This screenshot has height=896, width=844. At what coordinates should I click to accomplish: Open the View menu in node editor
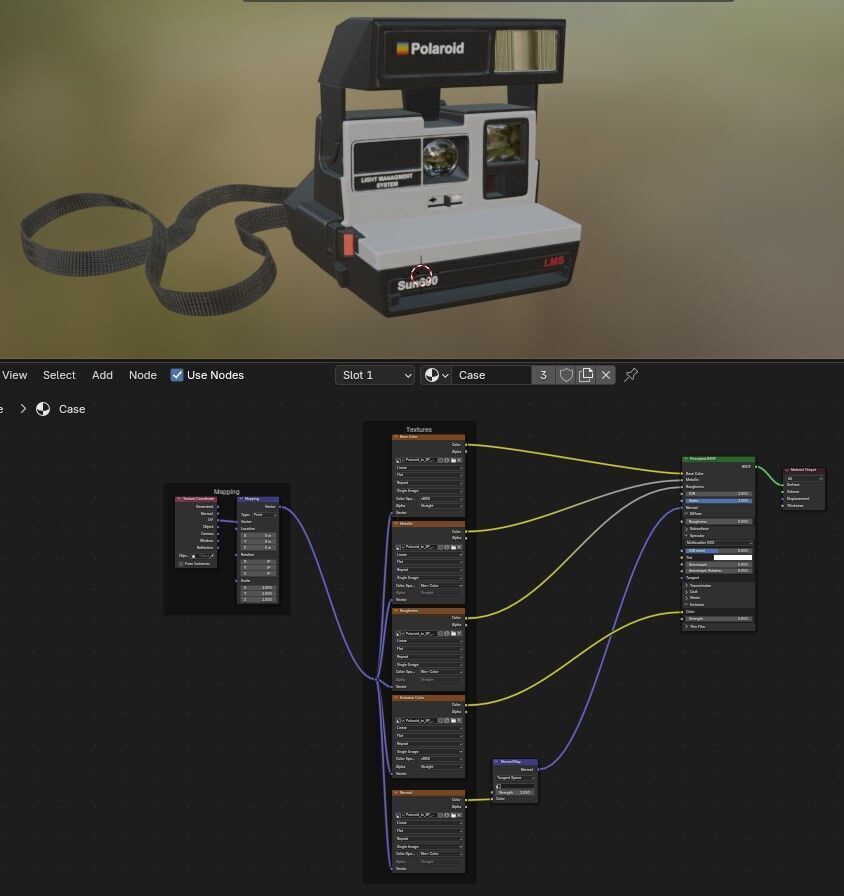click(14, 375)
